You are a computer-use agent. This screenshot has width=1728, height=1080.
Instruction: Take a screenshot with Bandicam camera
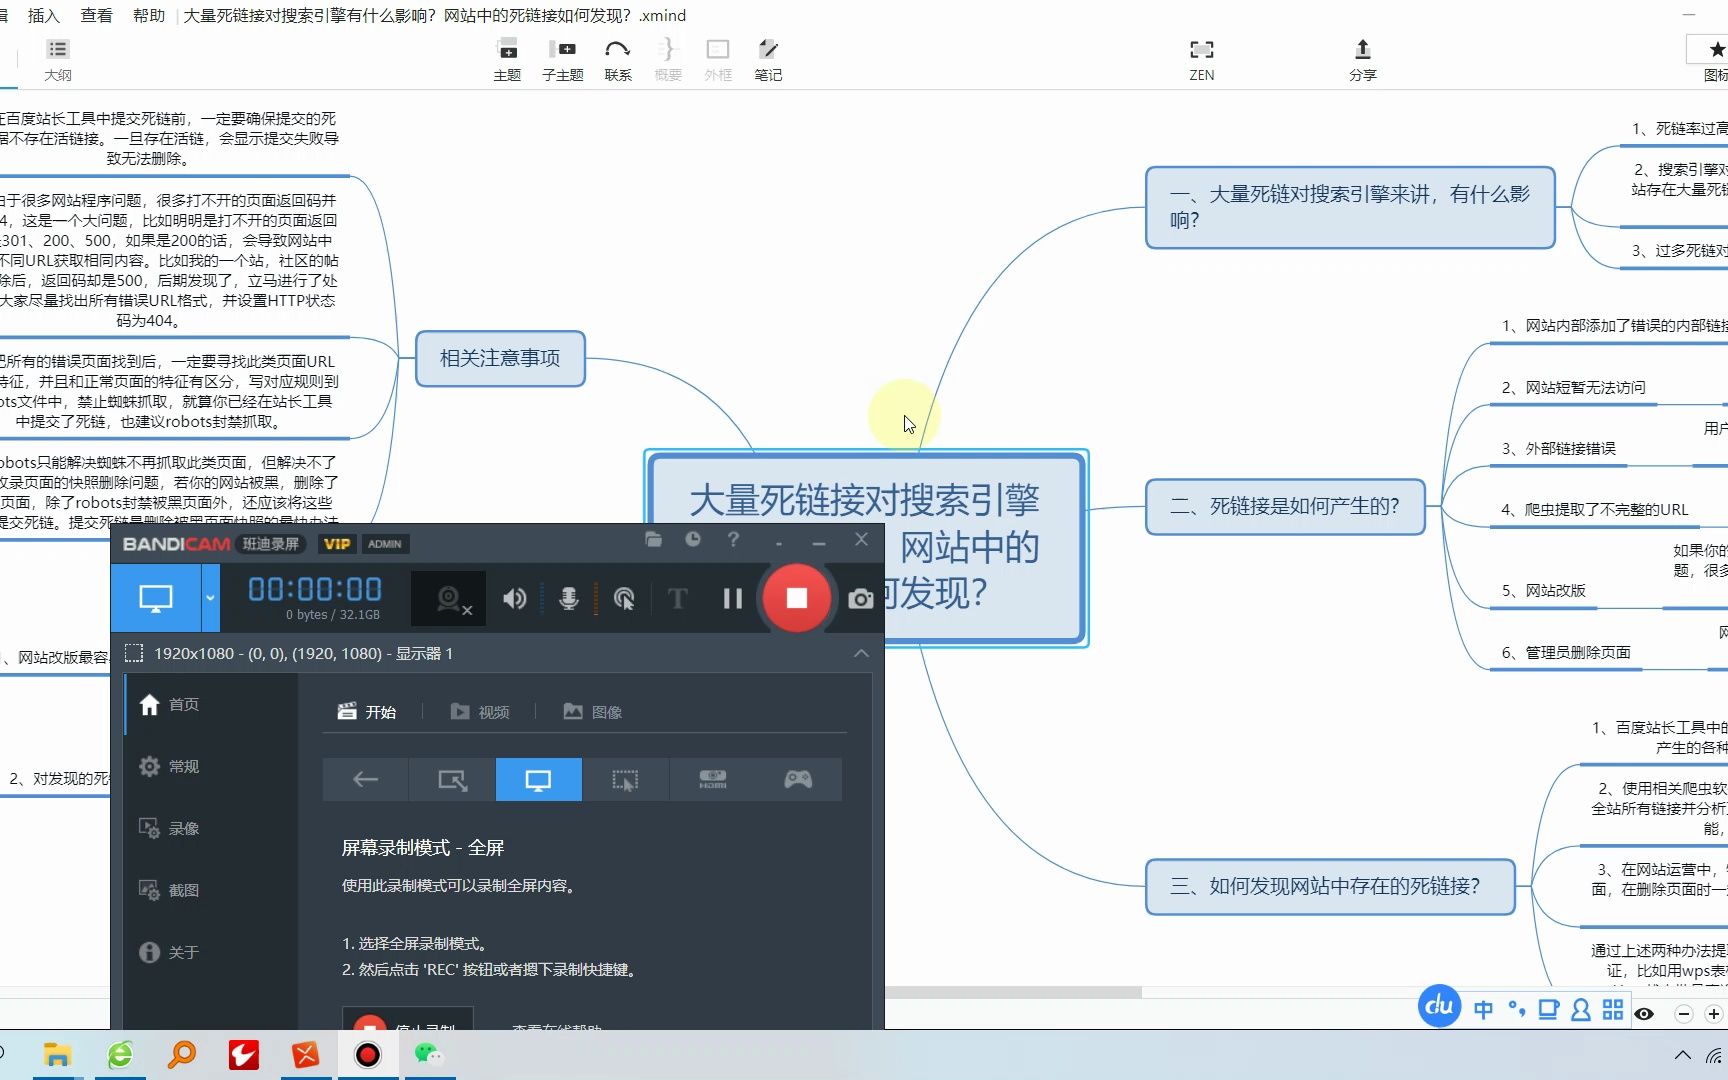pyautogui.click(x=860, y=599)
